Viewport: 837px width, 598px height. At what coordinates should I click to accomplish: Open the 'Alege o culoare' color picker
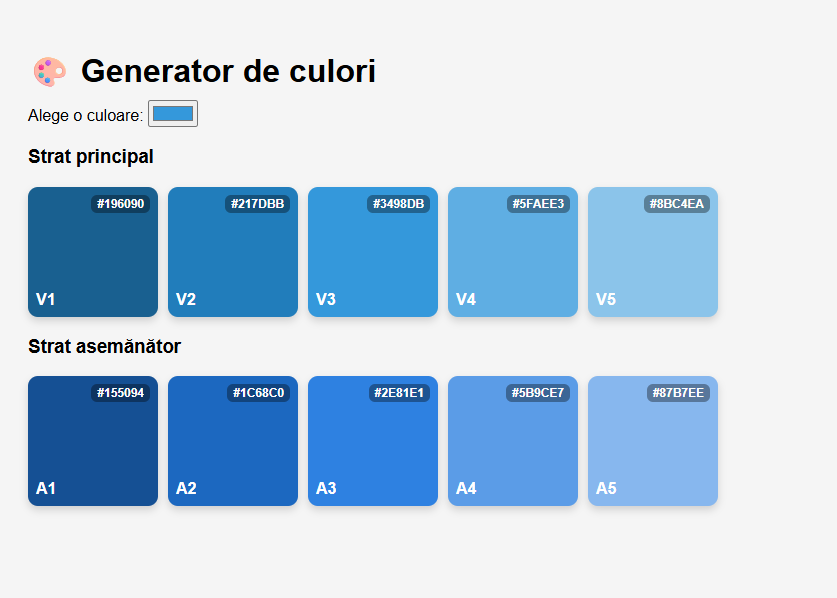tap(173, 114)
